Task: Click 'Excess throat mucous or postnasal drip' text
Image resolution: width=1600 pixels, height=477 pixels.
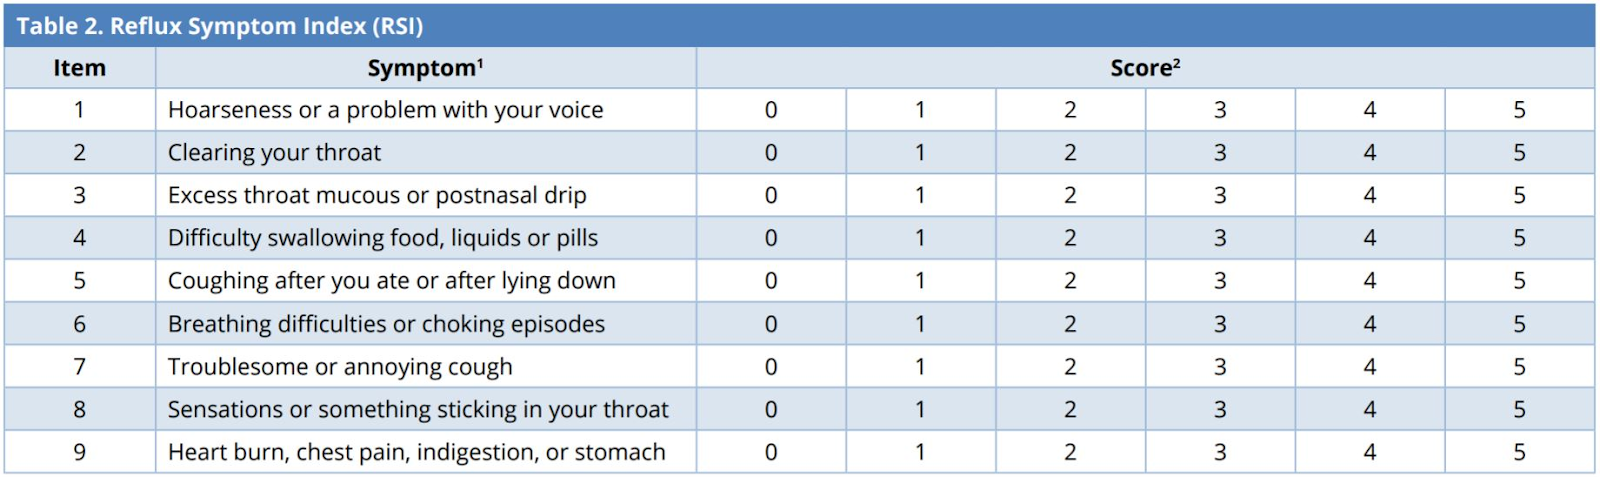Action: click(377, 196)
